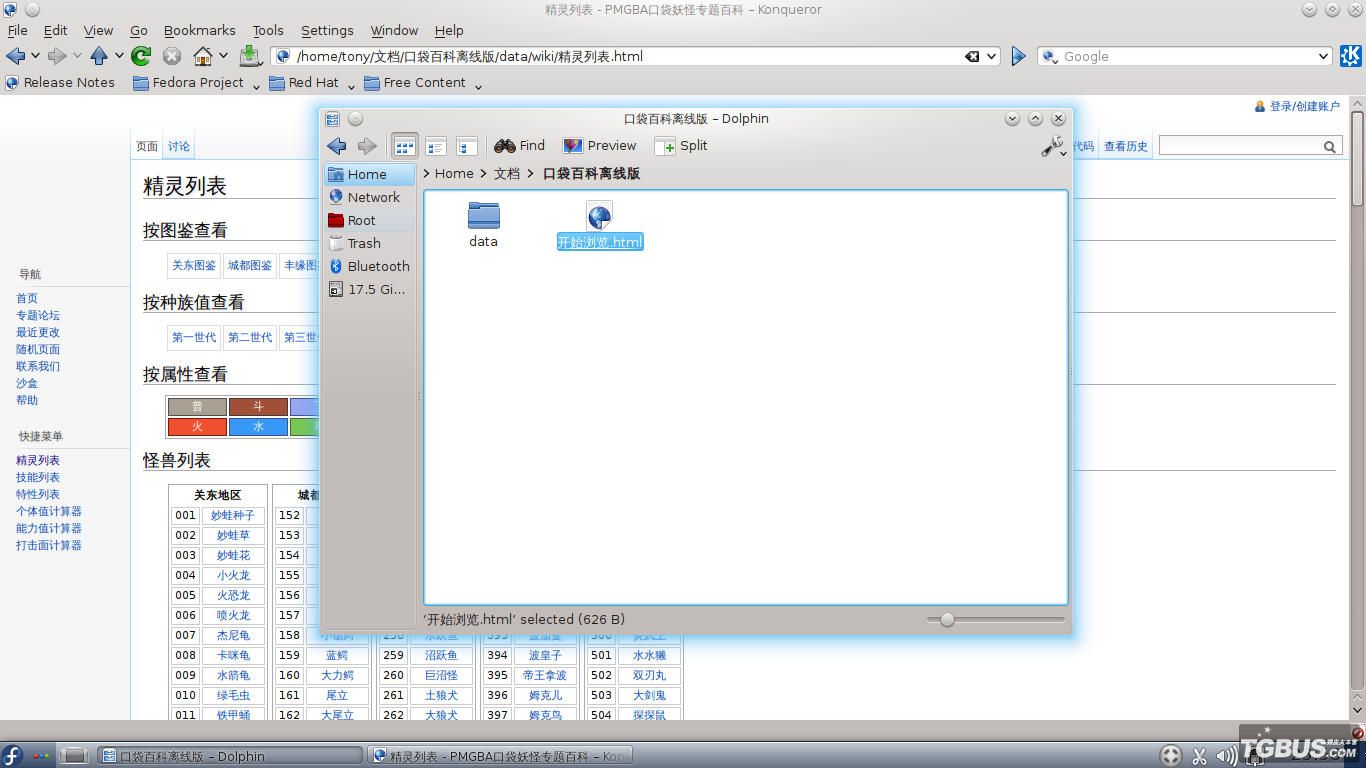Expand the location bar history dropdown
1366x768 pixels.
[x=992, y=56]
